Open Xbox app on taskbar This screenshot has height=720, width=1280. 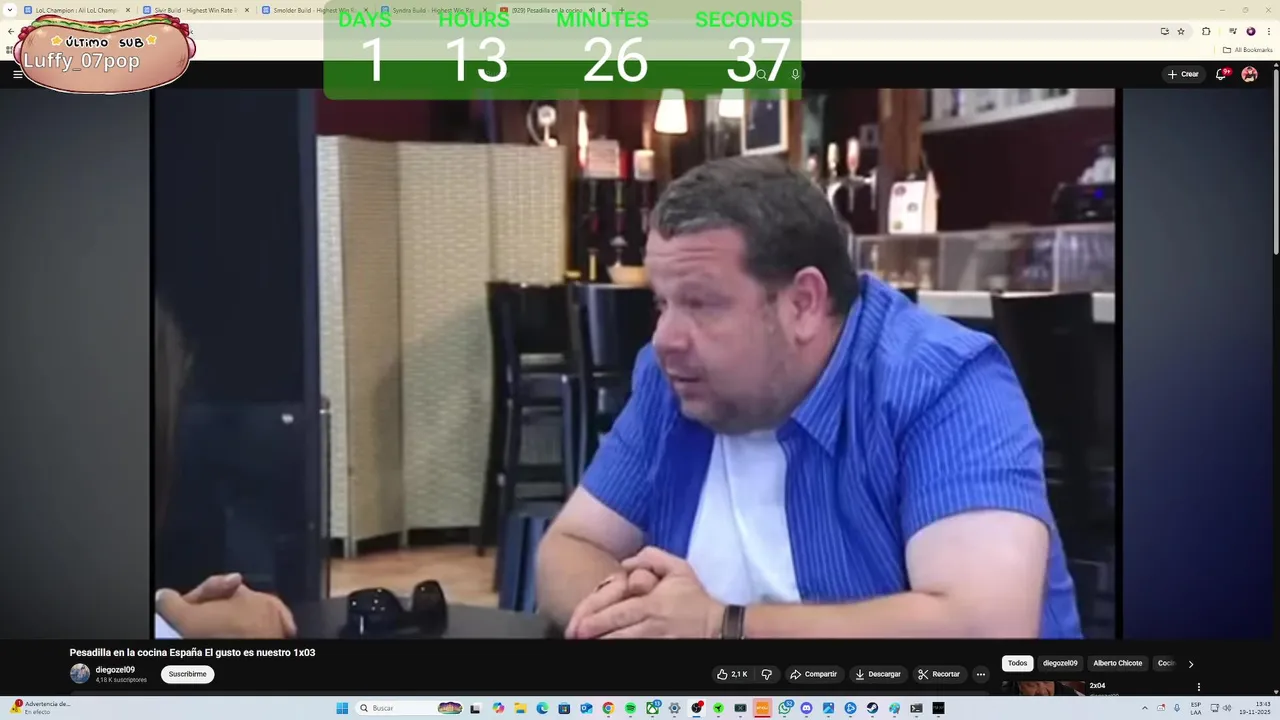click(652, 708)
